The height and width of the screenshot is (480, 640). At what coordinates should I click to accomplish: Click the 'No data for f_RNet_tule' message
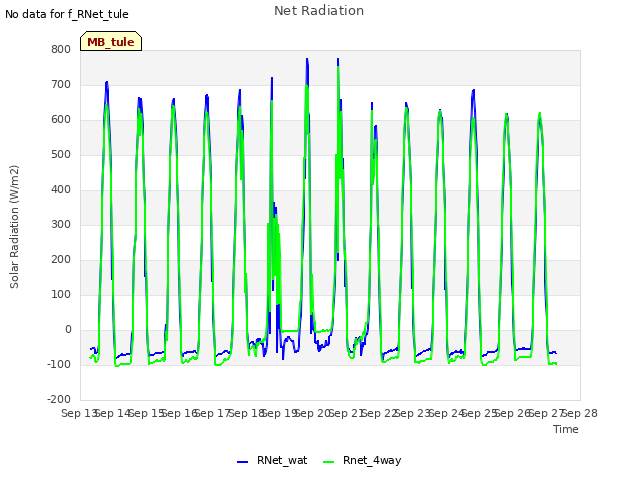(x=67, y=14)
